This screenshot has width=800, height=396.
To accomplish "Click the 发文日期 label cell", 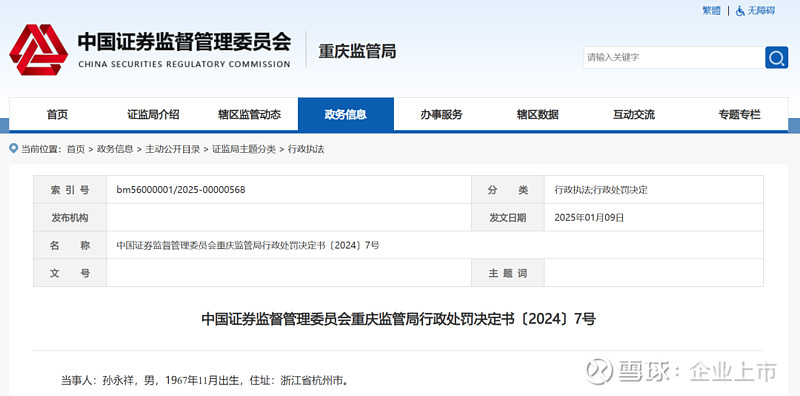I will tap(508, 217).
